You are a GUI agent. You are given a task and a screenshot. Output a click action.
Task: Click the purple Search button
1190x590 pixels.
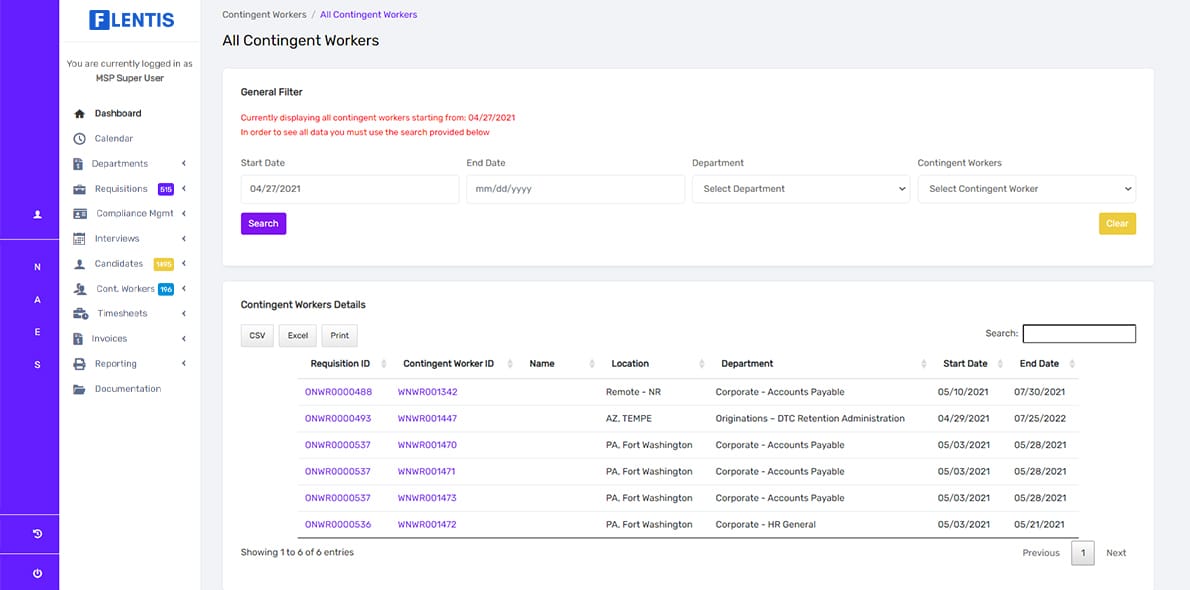click(263, 224)
